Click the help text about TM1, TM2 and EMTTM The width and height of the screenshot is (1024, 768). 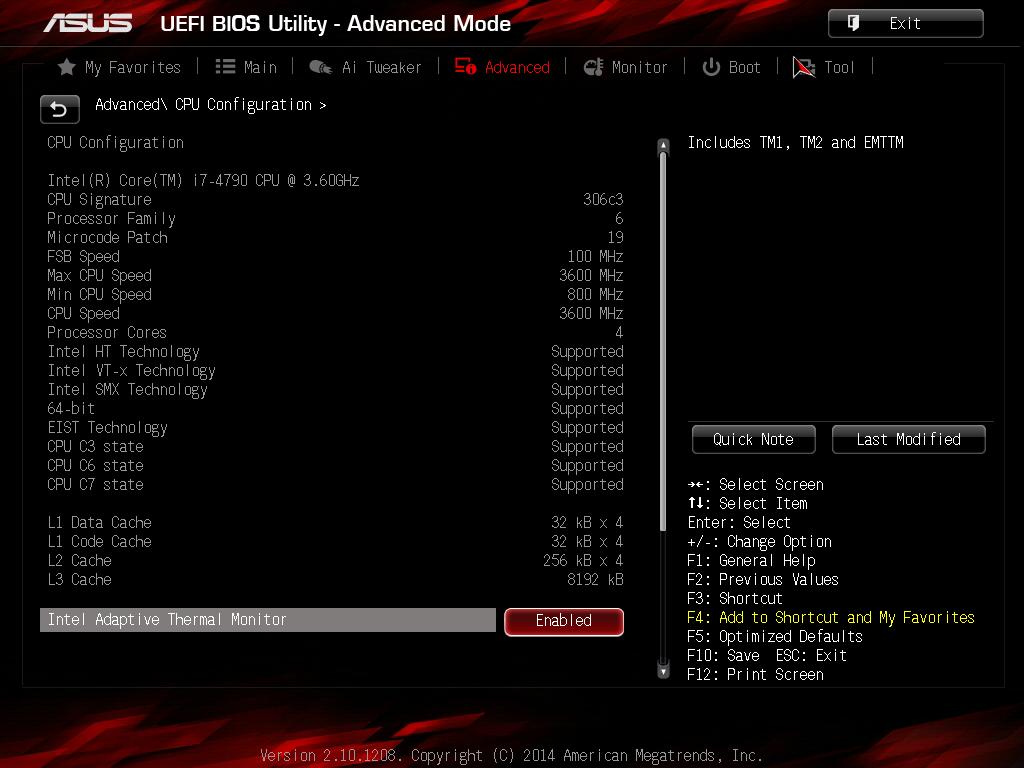coord(795,142)
